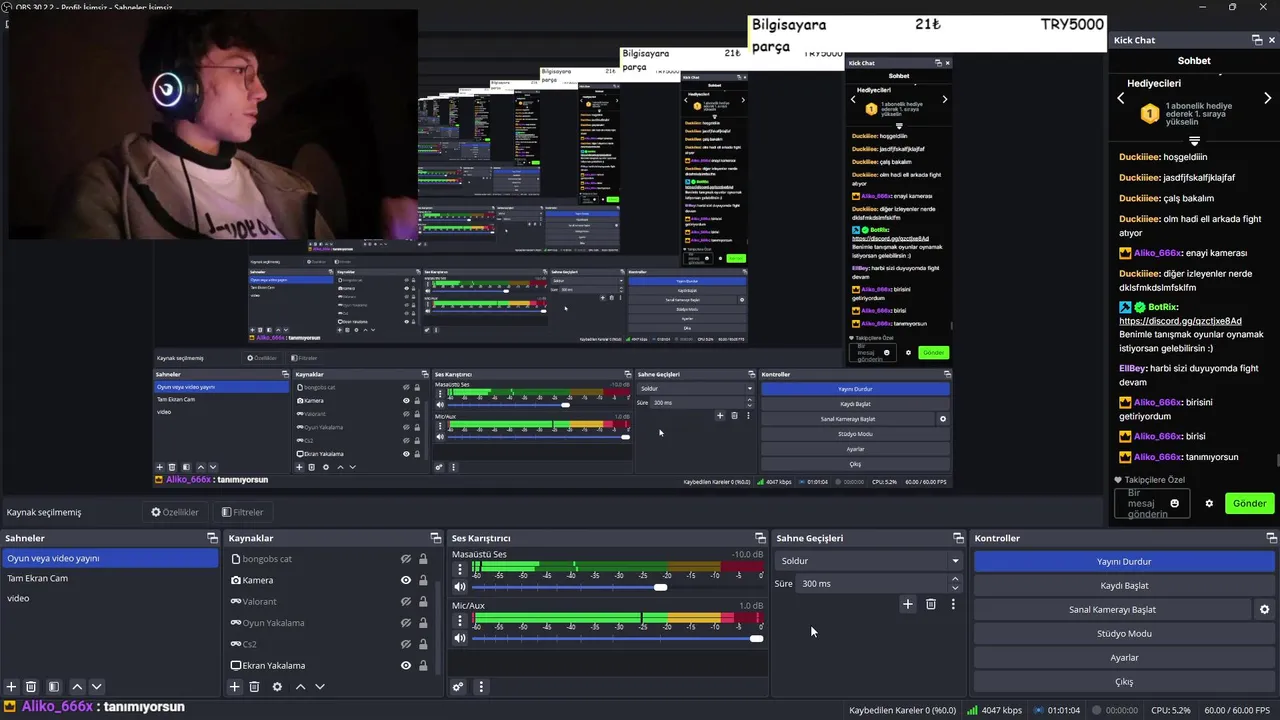Viewport: 1280px width, 720px height.
Task: Open Kick chat settings gear
Action: [1209, 503]
